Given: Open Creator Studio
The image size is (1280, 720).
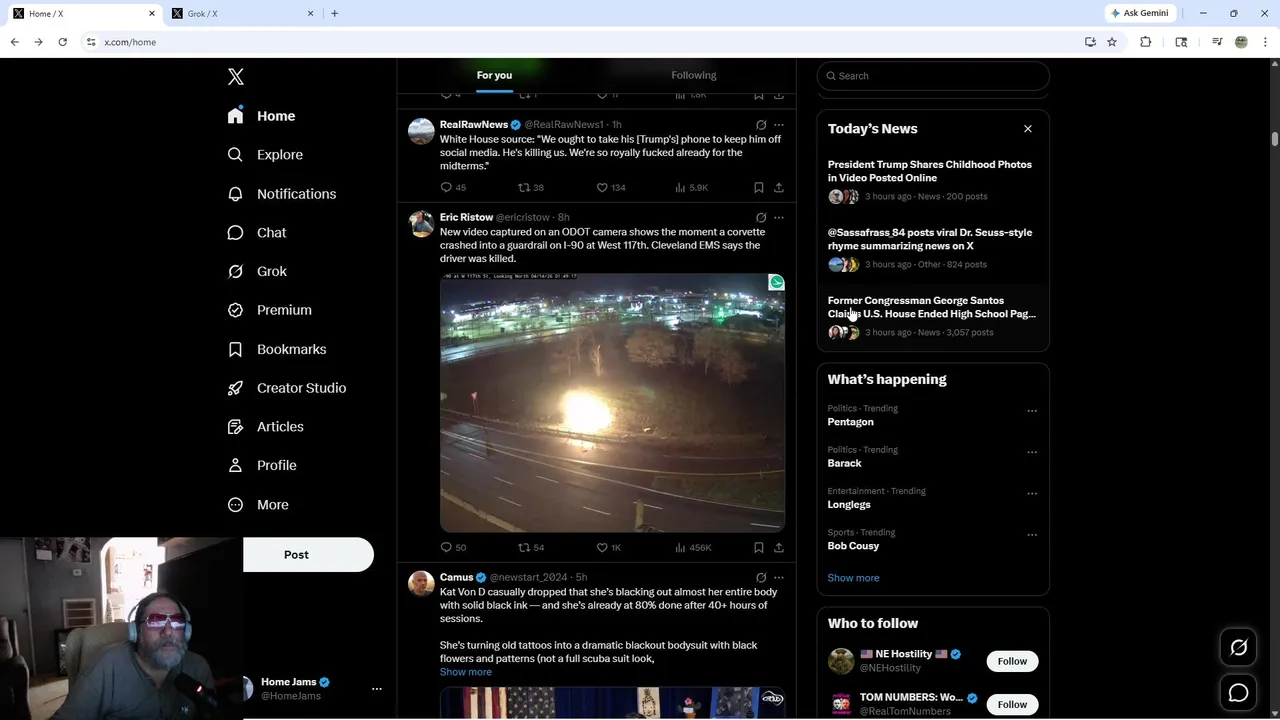Looking at the screenshot, I should pyautogui.click(x=287, y=388).
